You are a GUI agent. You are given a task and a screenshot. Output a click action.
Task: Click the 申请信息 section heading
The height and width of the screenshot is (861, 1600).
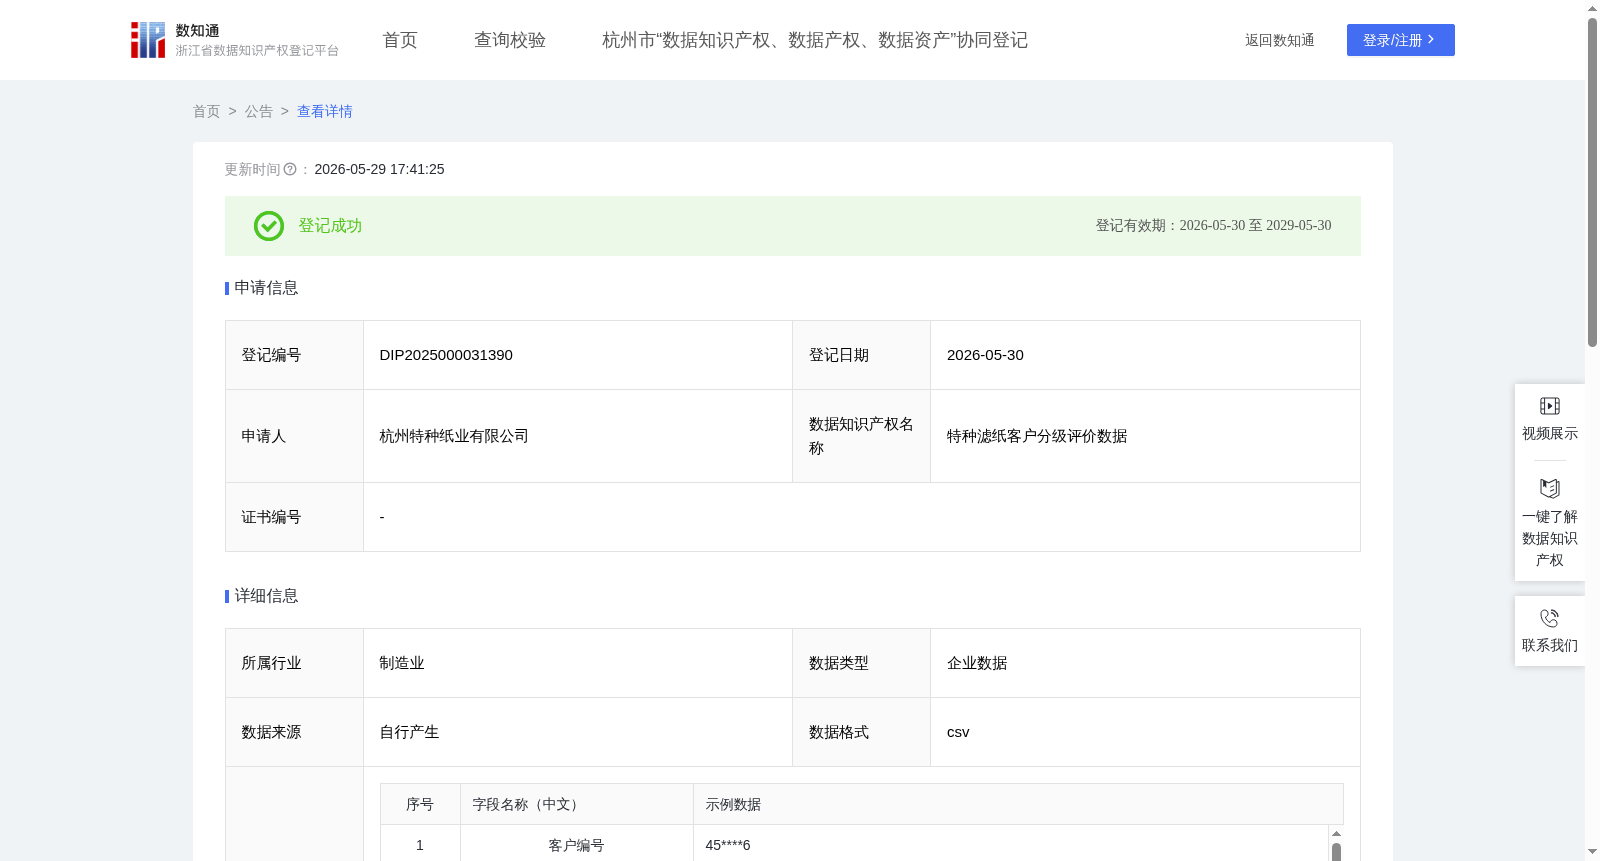[x=266, y=288]
